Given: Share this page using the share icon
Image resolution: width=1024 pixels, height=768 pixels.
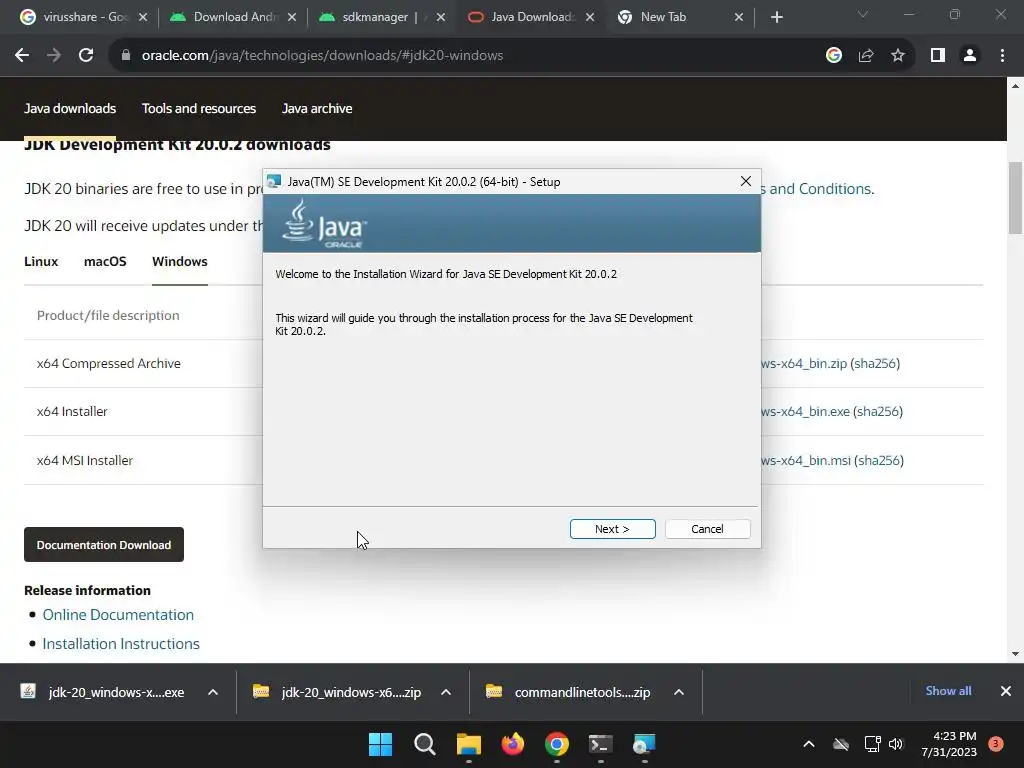Looking at the screenshot, I should [x=866, y=56].
